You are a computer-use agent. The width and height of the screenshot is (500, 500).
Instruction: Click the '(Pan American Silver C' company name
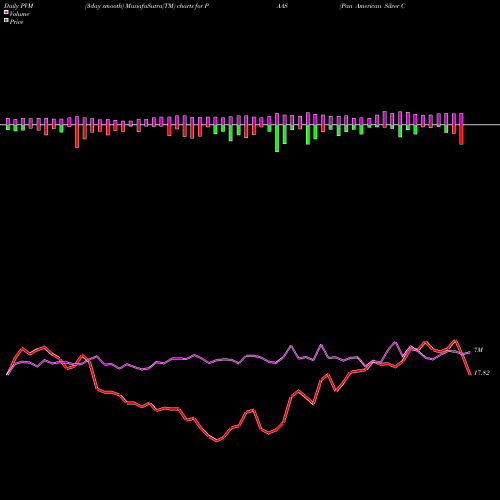pos(372,6)
